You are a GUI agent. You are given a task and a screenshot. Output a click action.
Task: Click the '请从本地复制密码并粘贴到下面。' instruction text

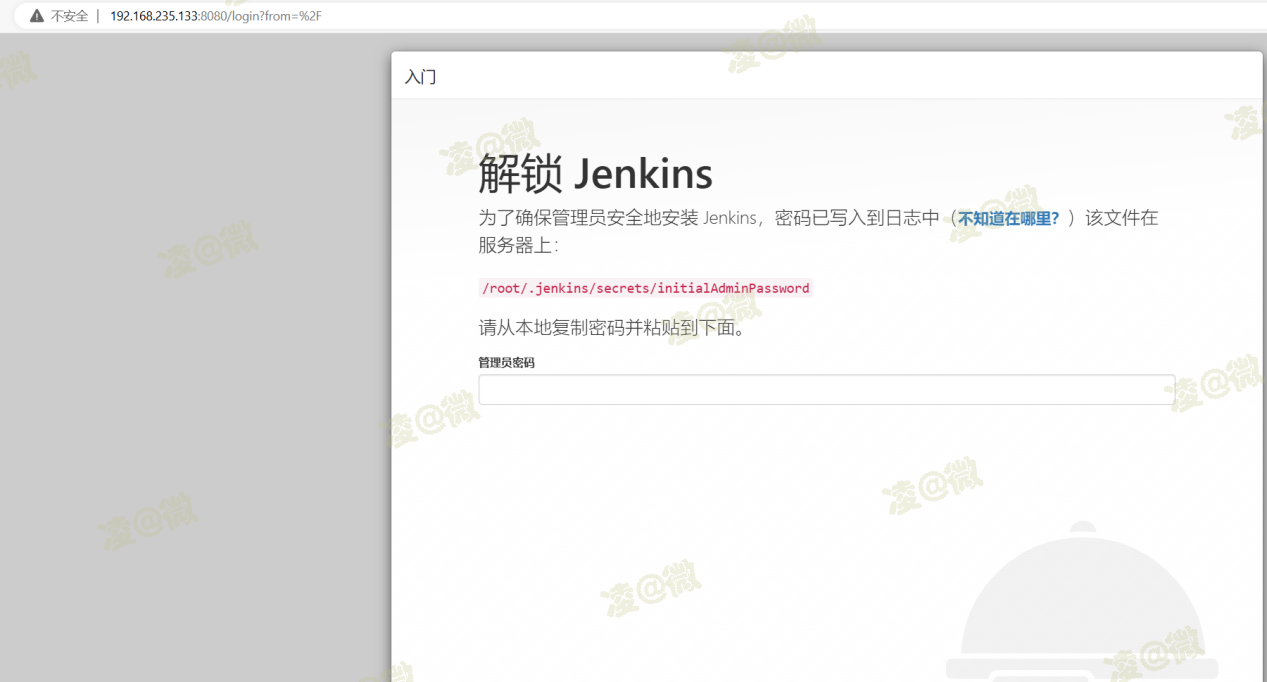612,327
